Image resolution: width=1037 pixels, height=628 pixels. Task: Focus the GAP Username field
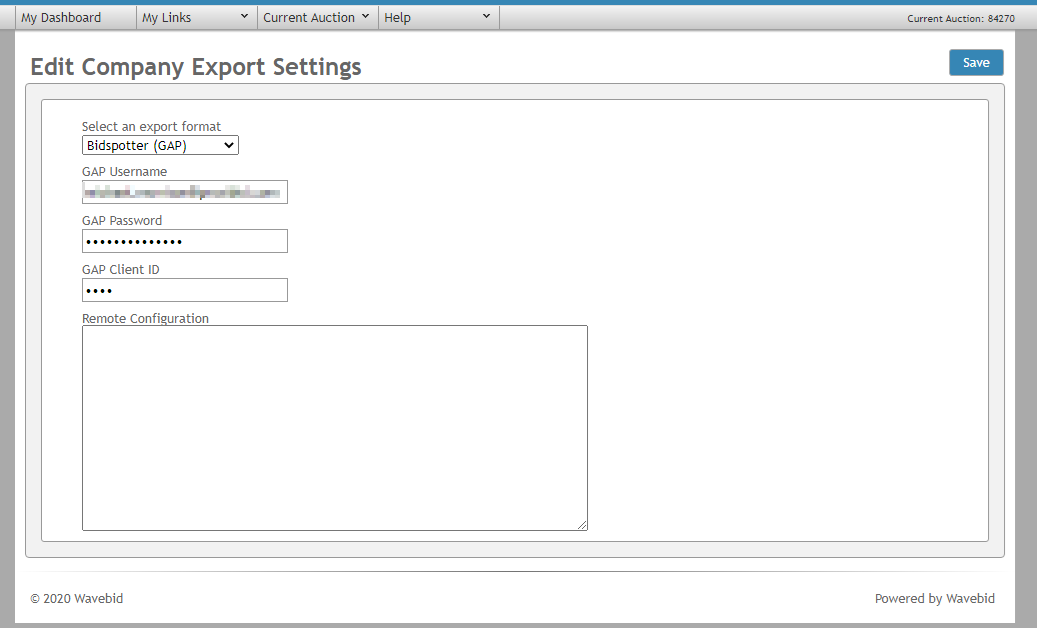(184, 191)
